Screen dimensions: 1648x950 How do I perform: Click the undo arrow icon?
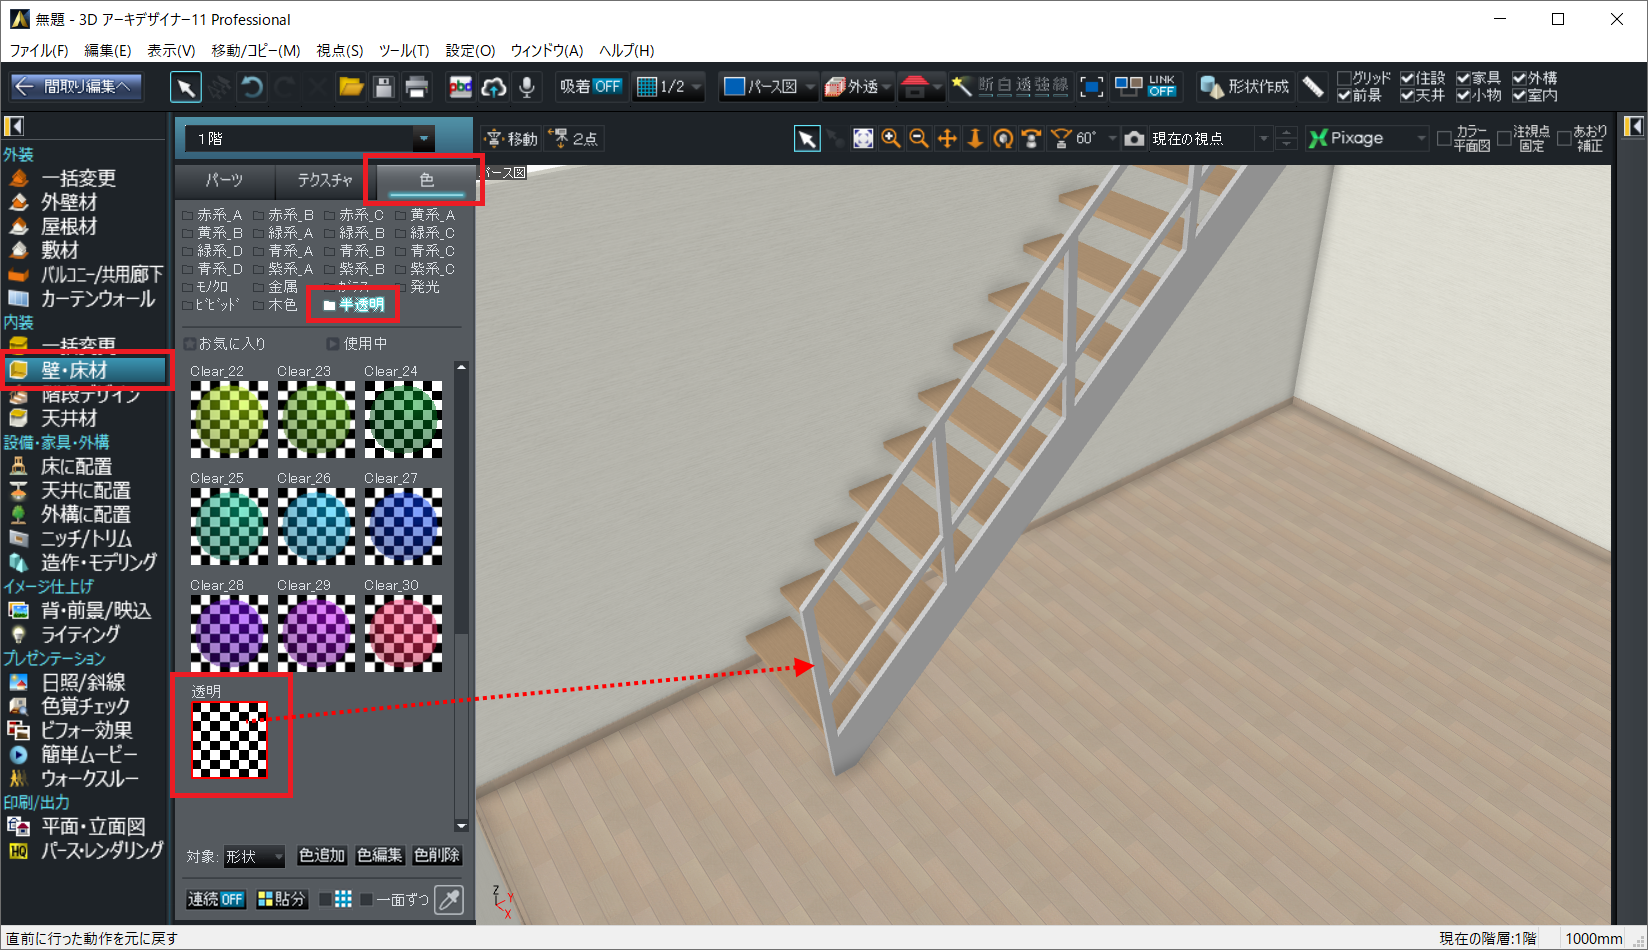(x=252, y=87)
